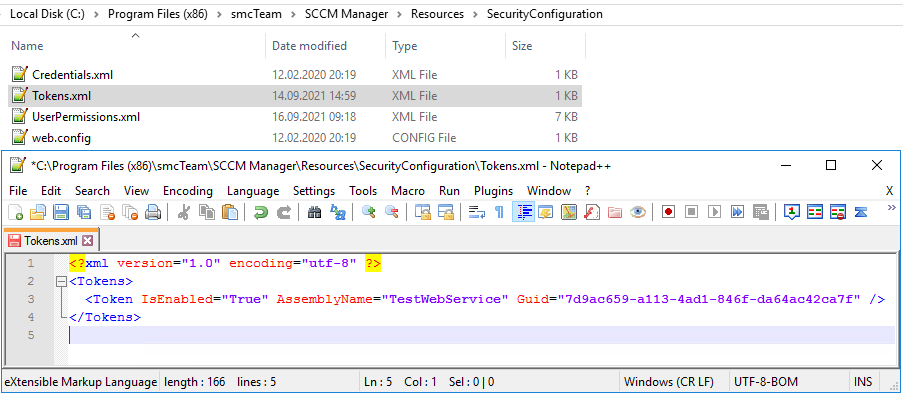Toggle Show All Characters pilcrow icon
Viewport: 903px width, 393px height.
499,212
